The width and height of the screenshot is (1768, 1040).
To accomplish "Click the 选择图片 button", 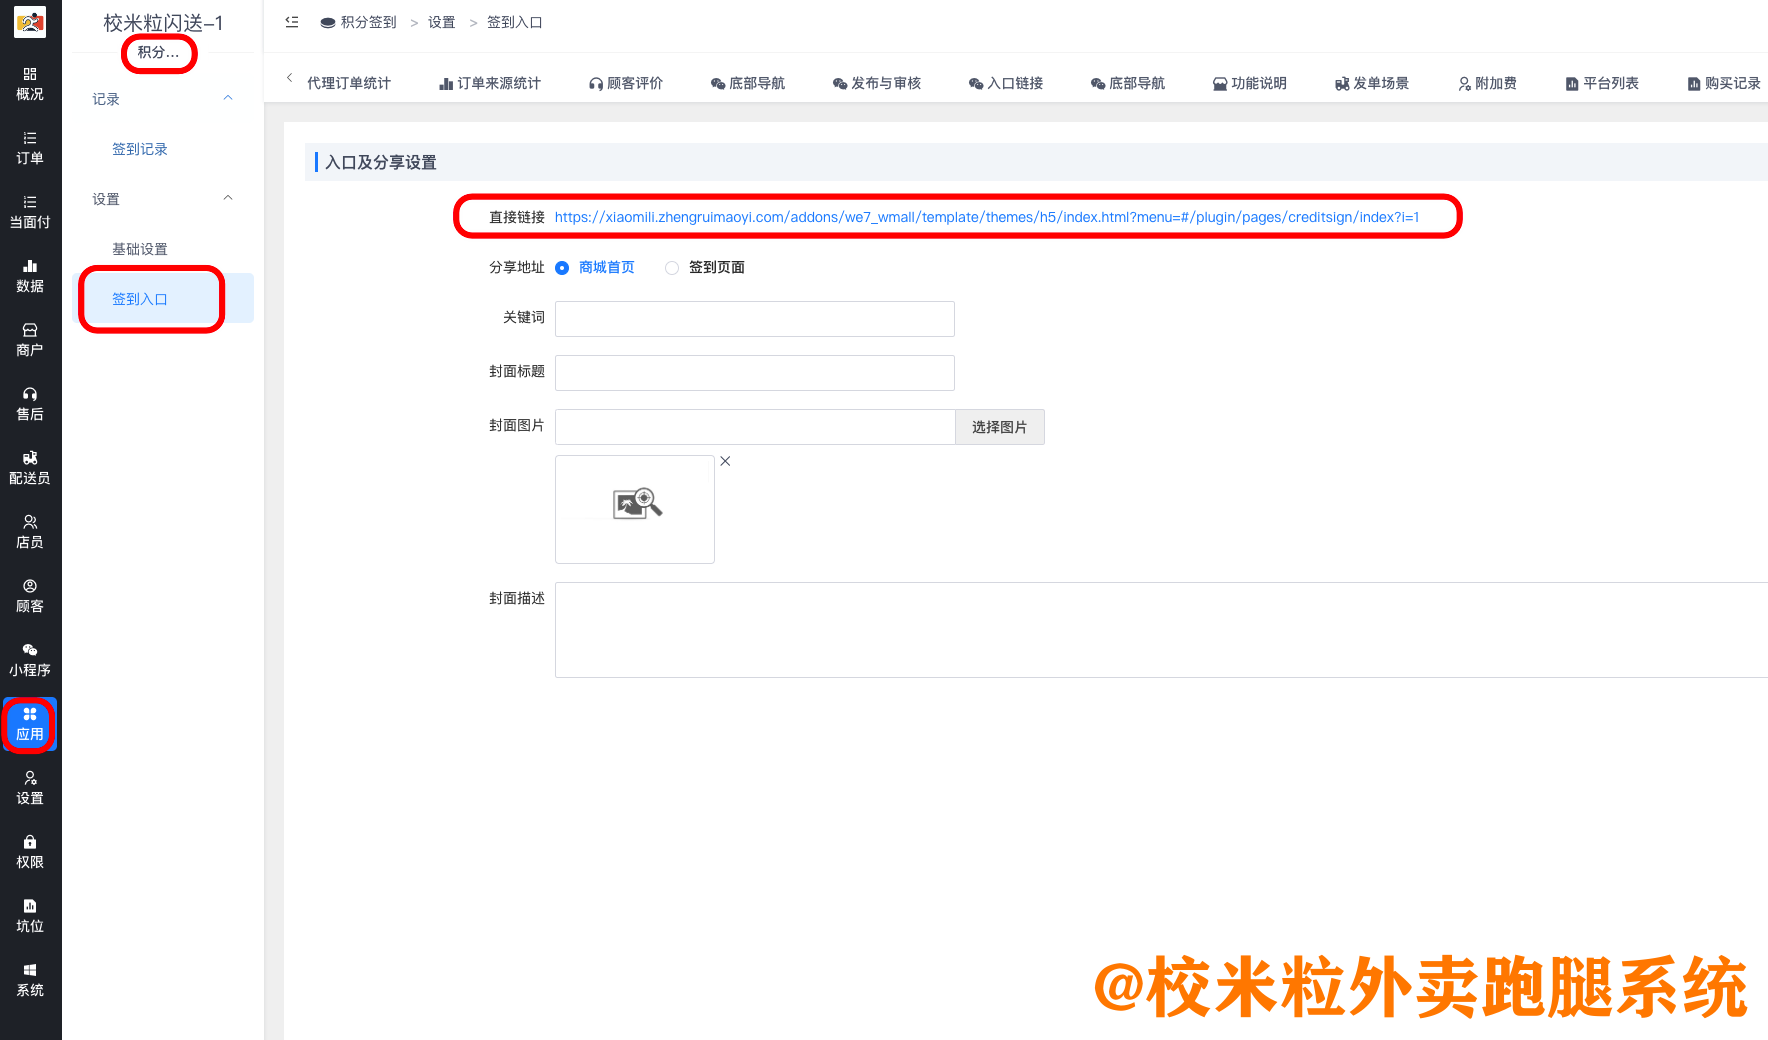I will 999,427.
